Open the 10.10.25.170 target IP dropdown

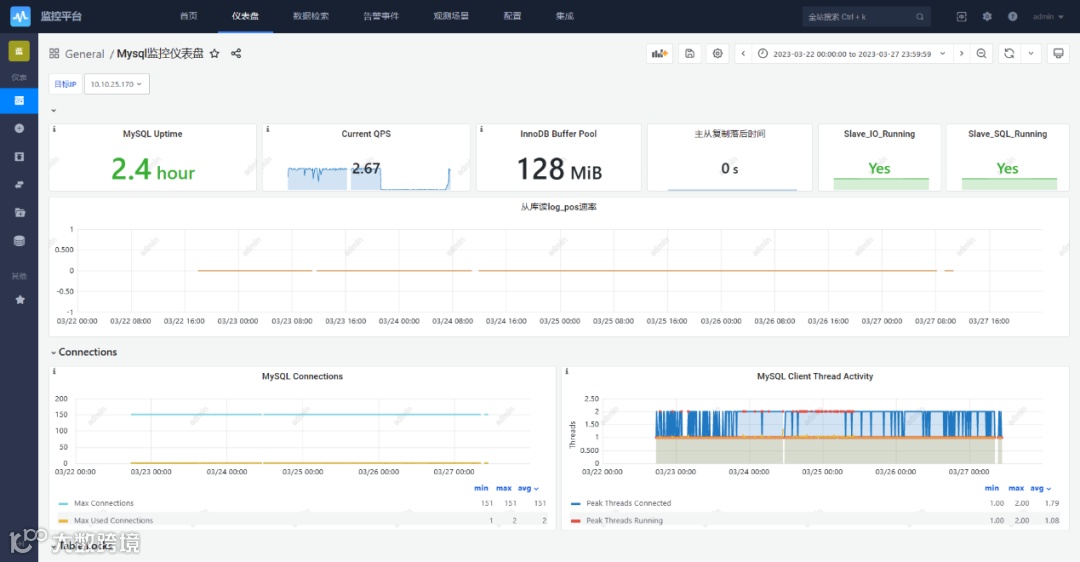pos(116,84)
